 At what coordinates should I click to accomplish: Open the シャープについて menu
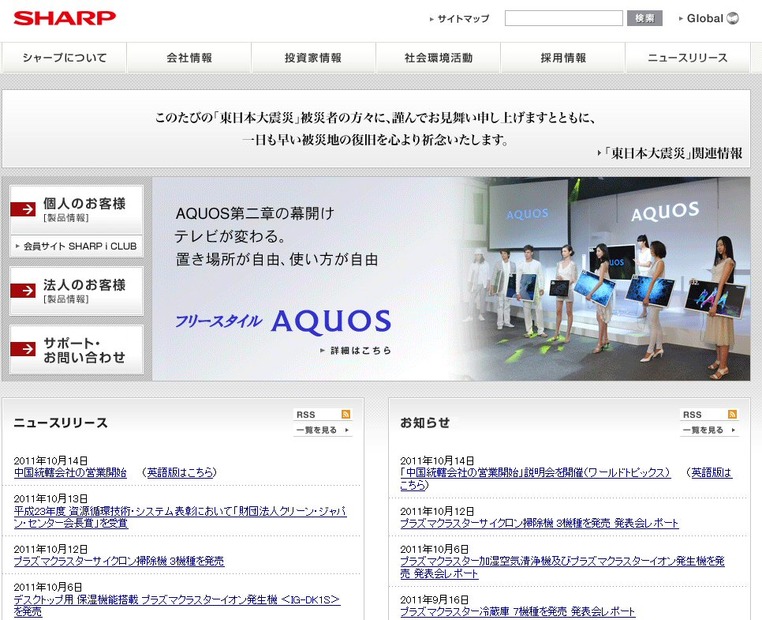64,58
